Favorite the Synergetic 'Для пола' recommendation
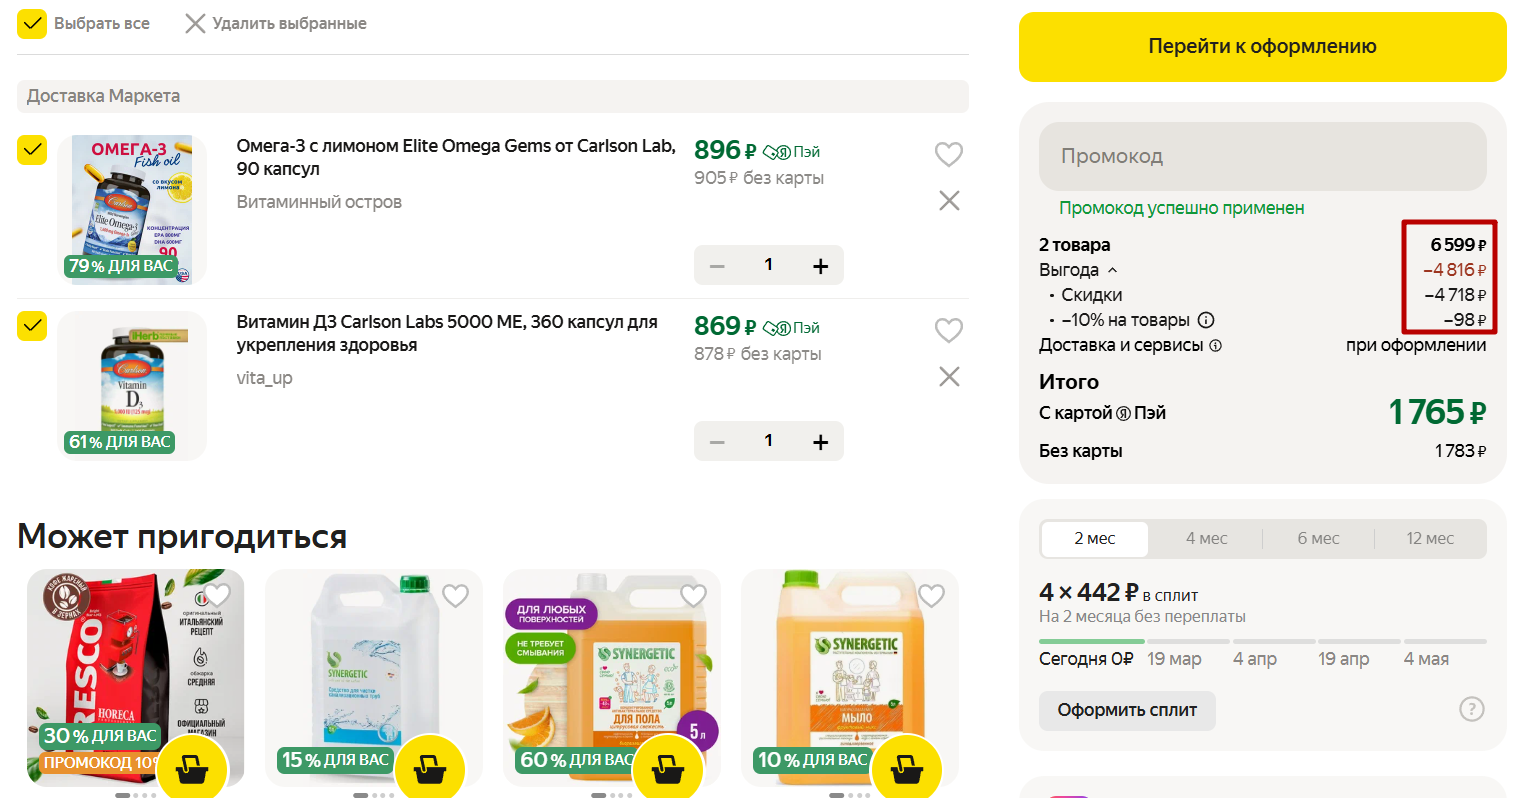 click(693, 595)
